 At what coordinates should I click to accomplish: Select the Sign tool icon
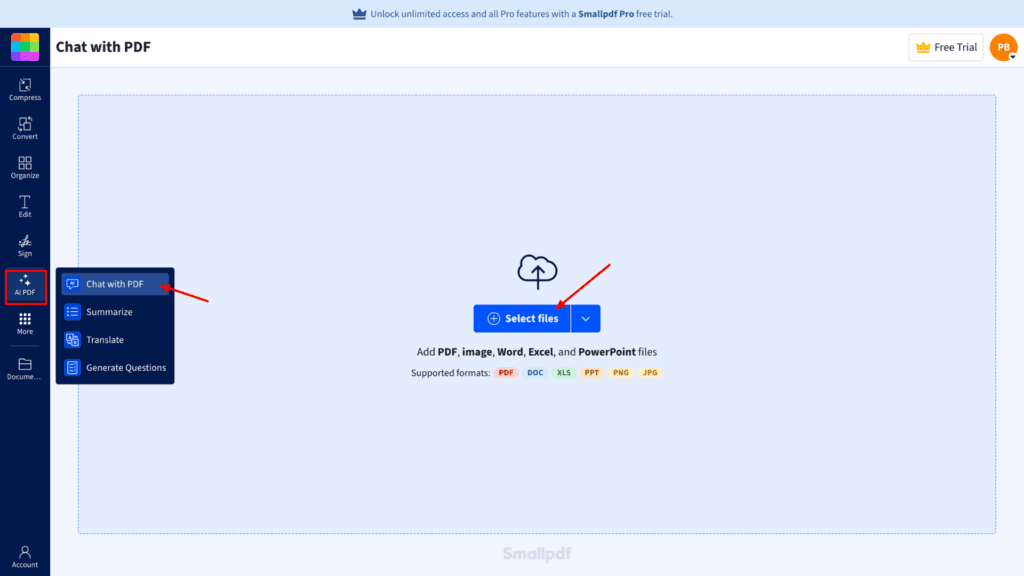[x=24, y=245]
